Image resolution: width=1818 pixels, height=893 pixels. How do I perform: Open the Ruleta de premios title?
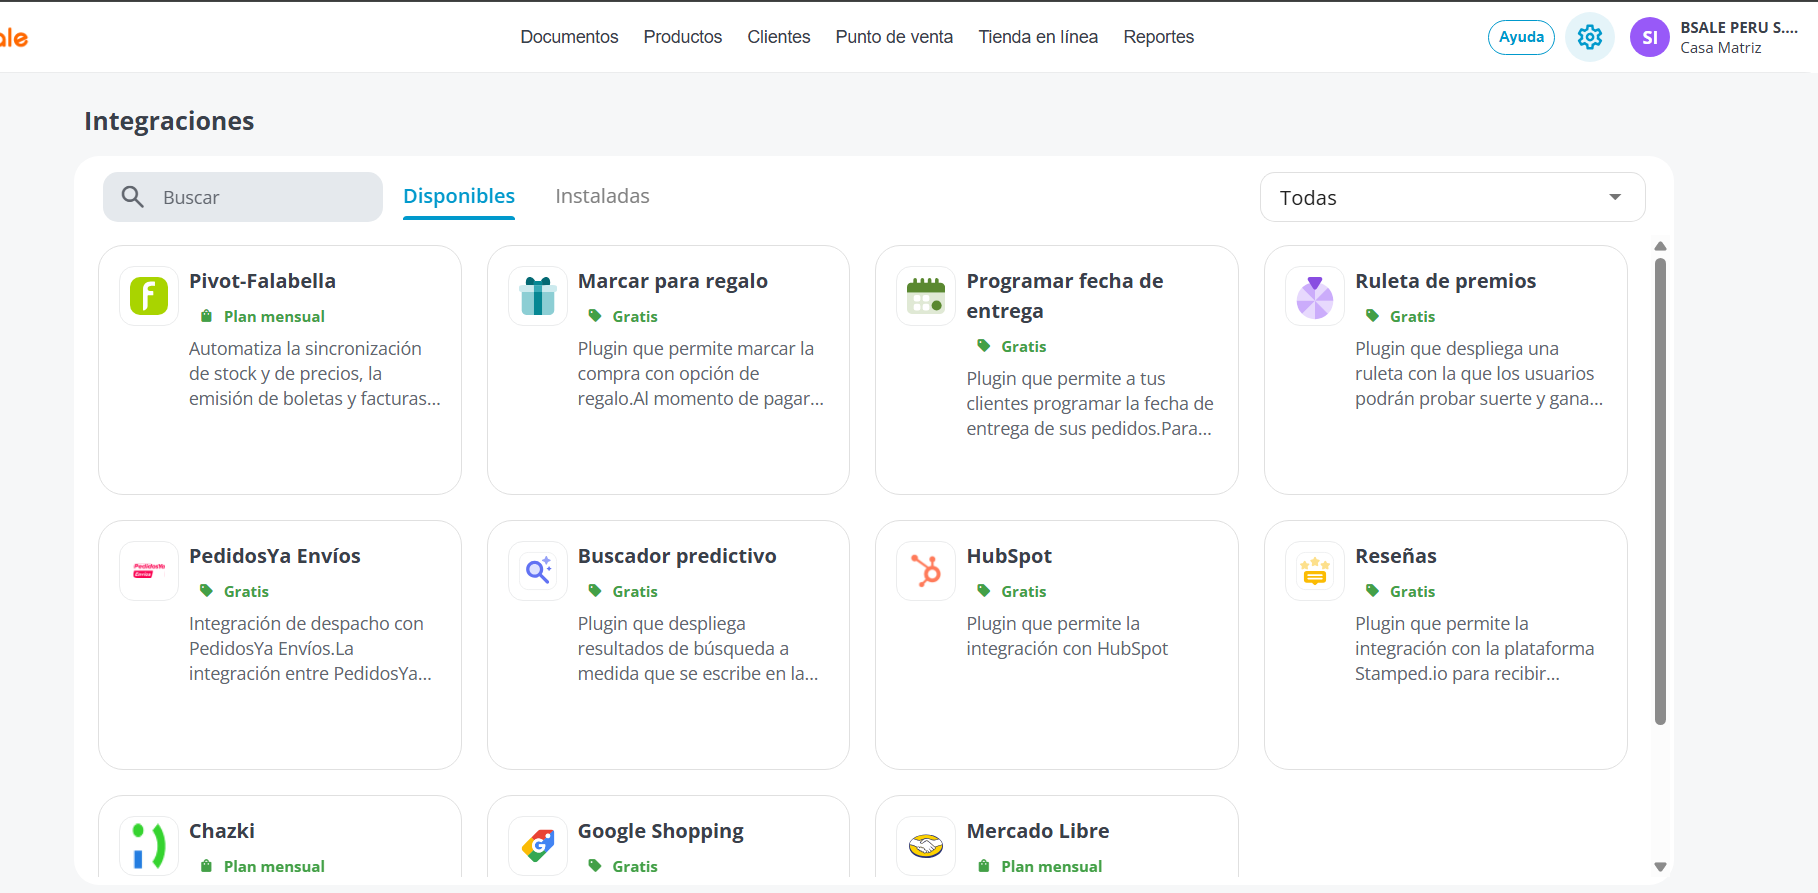[1445, 281]
